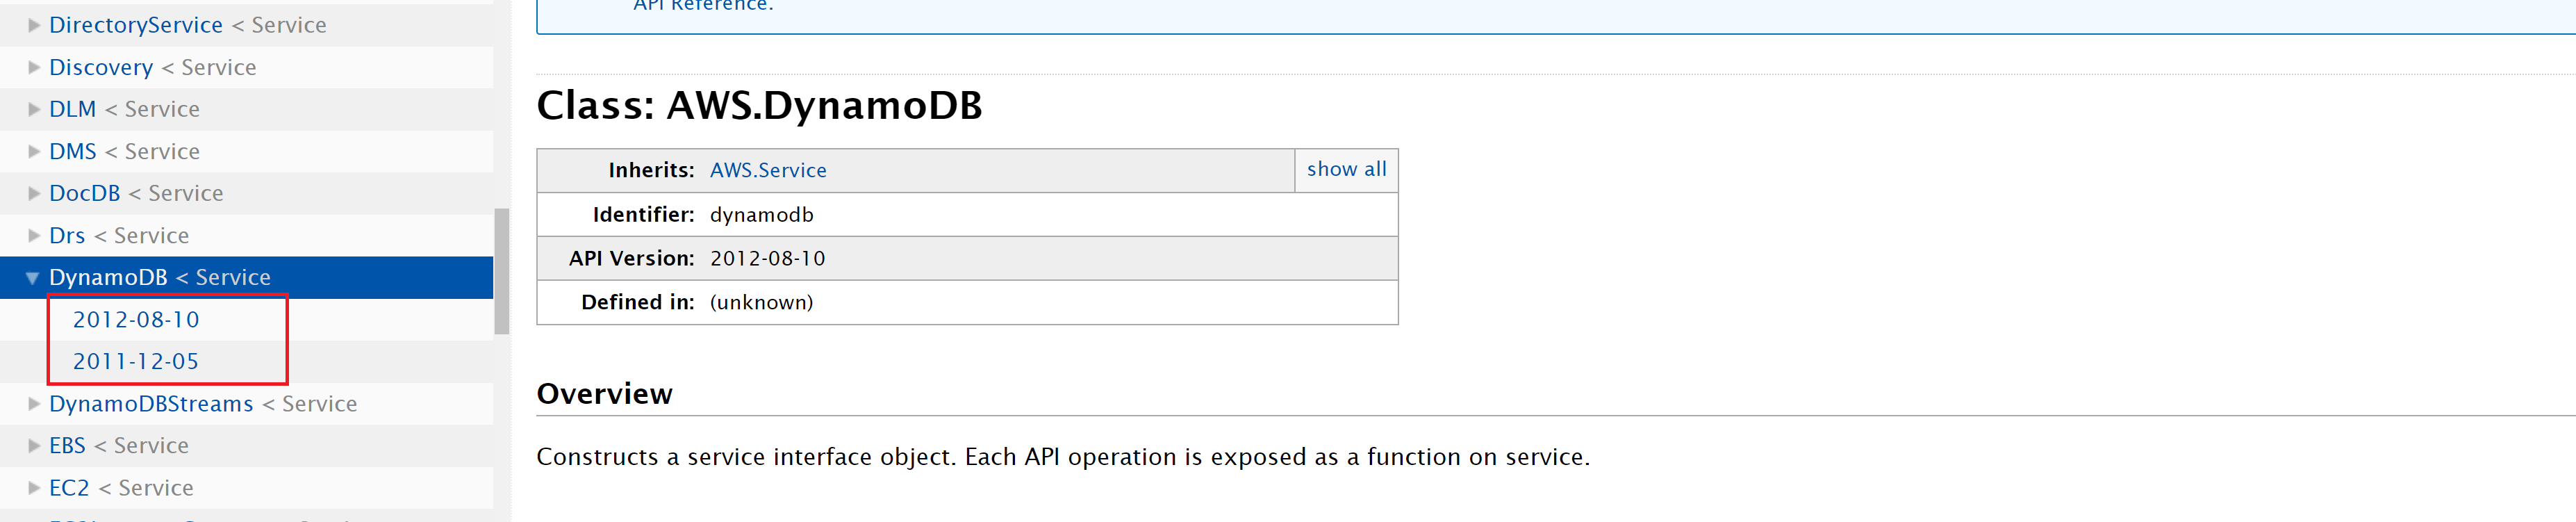Screen dimensions: 2576x522
Task: Expand the DirectoryService tree arrow
Action: tap(33, 25)
